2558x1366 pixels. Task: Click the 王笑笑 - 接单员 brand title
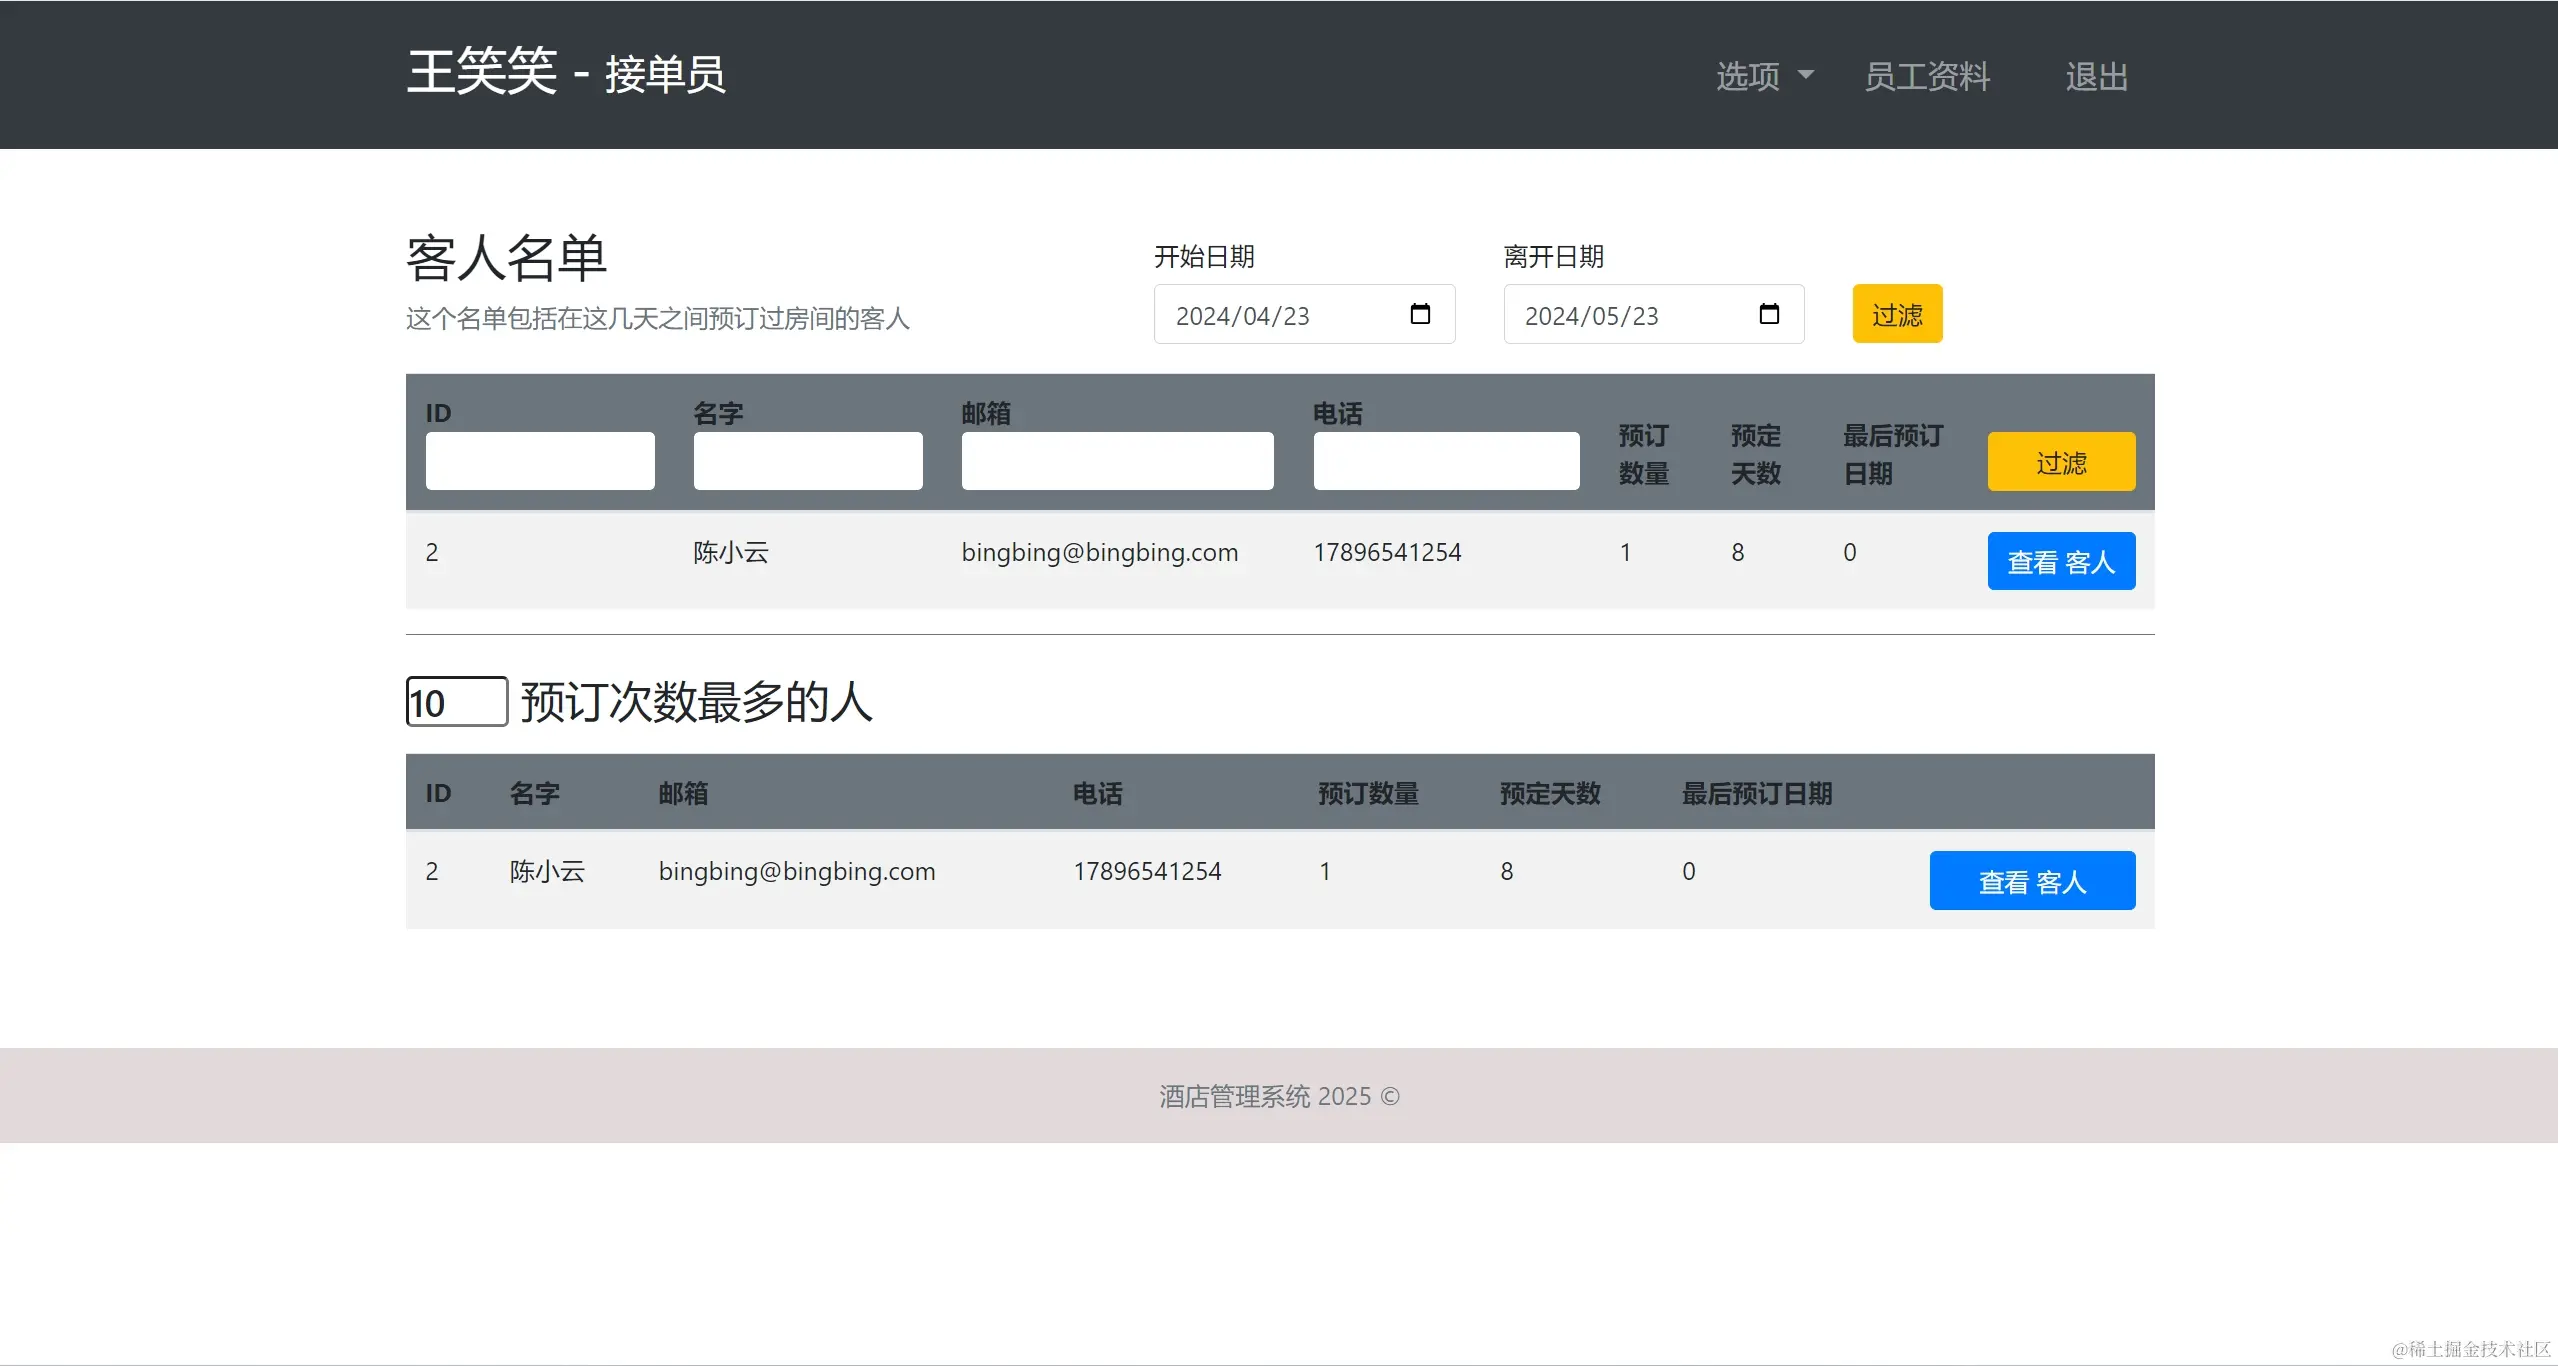tap(565, 74)
